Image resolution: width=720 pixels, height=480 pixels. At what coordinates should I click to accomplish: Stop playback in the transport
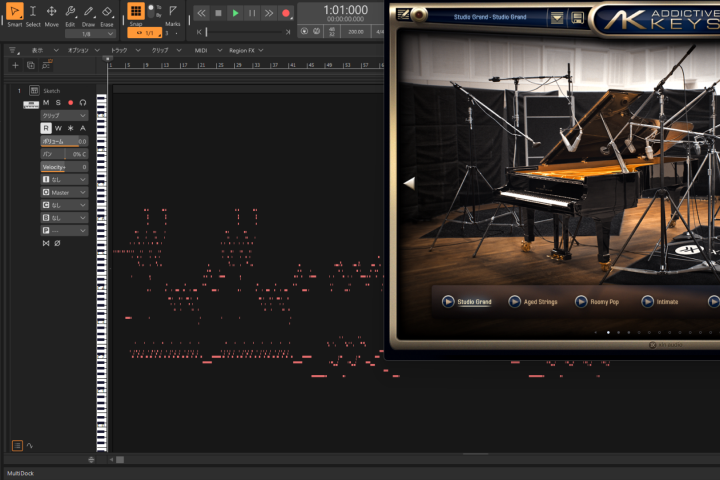pyautogui.click(x=219, y=13)
